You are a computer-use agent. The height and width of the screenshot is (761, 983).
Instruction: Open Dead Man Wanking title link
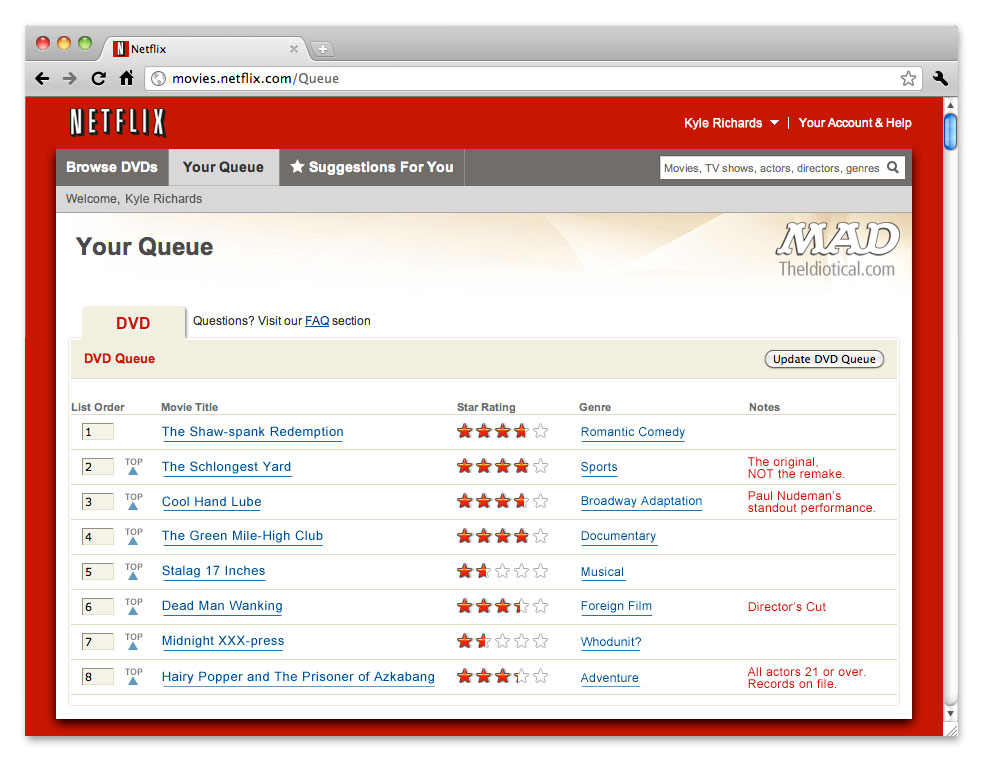point(222,606)
